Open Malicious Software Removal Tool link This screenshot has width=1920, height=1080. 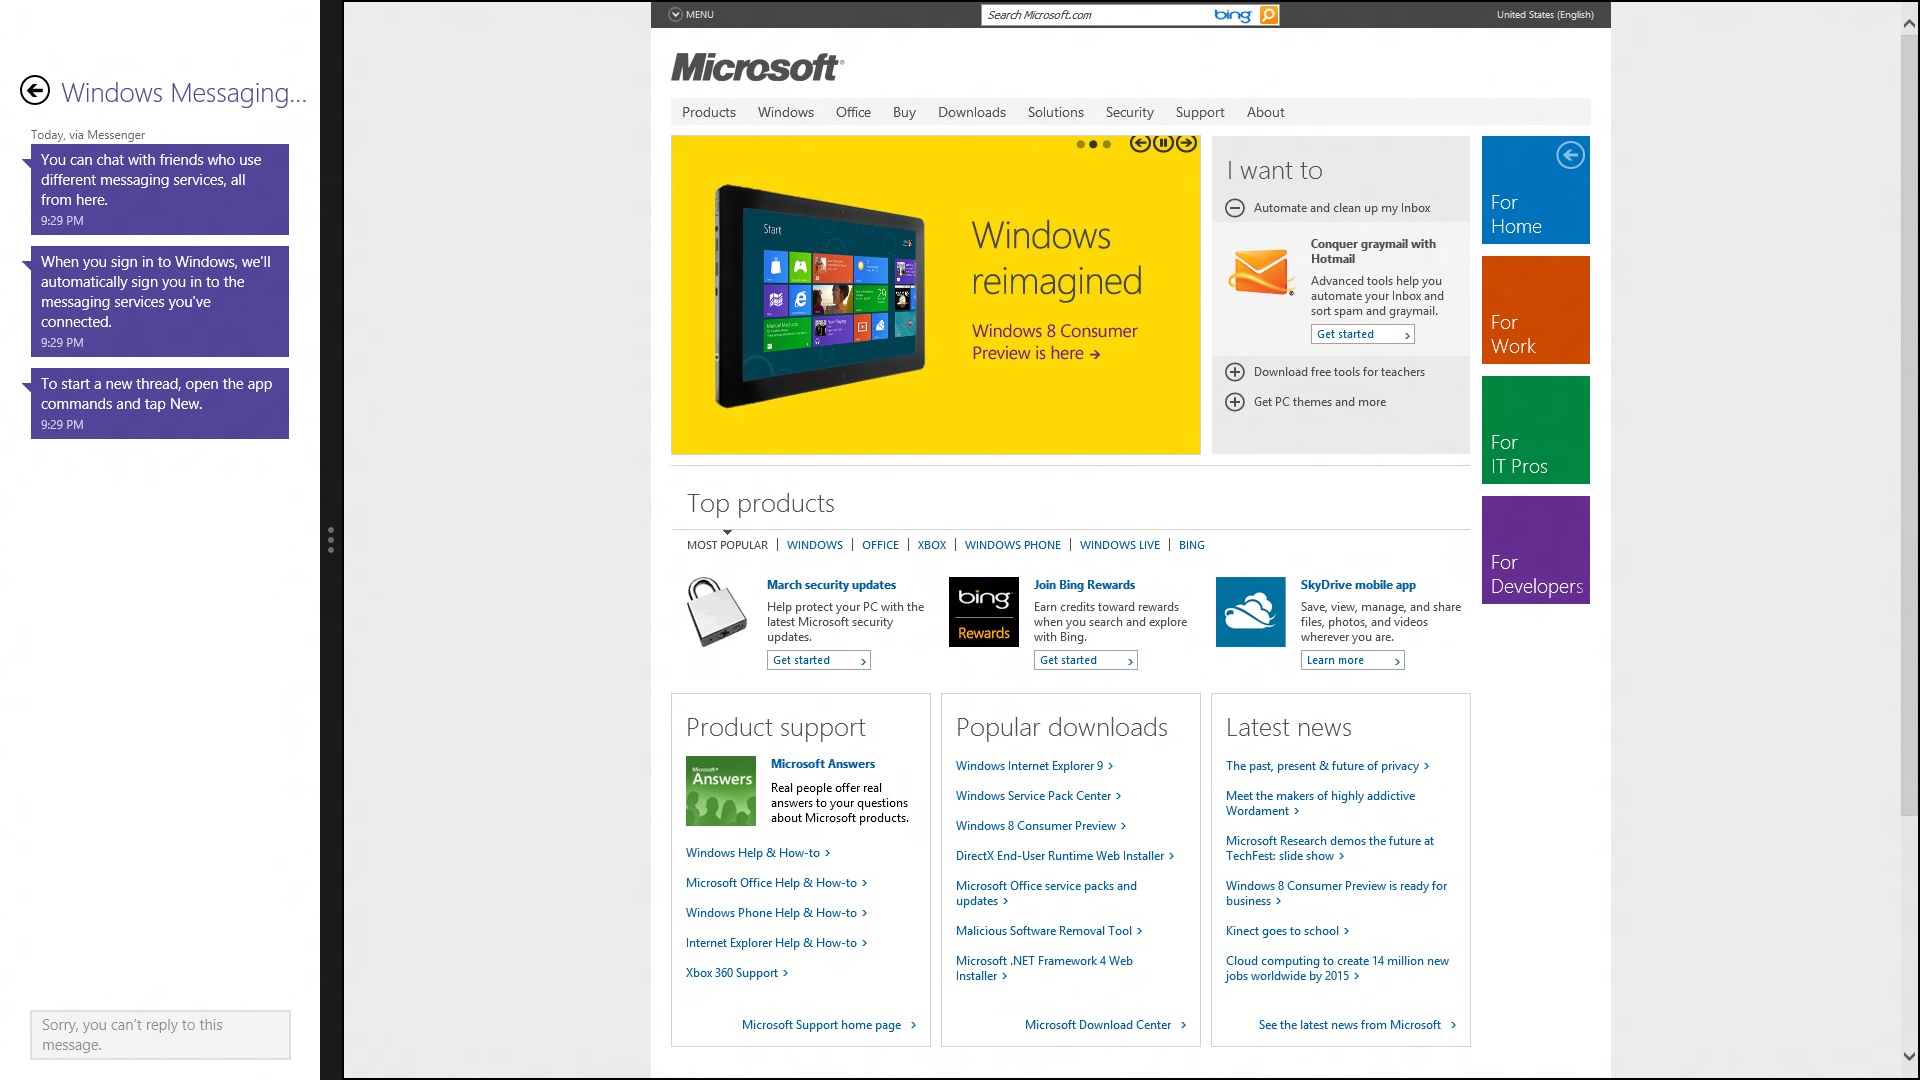[x=1048, y=931]
